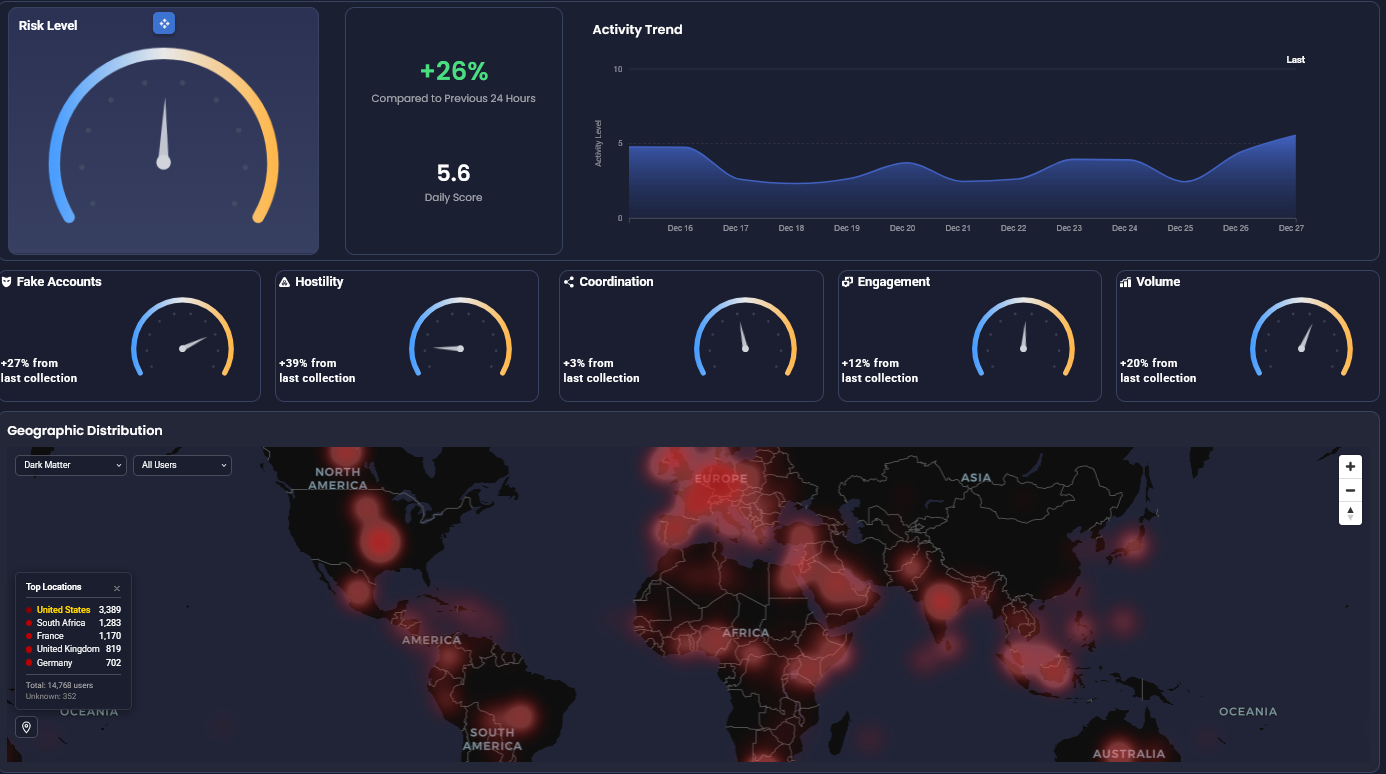This screenshot has height=774, width=1386.
Task: Click the +27% from last collection text
Action: click(39, 371)
